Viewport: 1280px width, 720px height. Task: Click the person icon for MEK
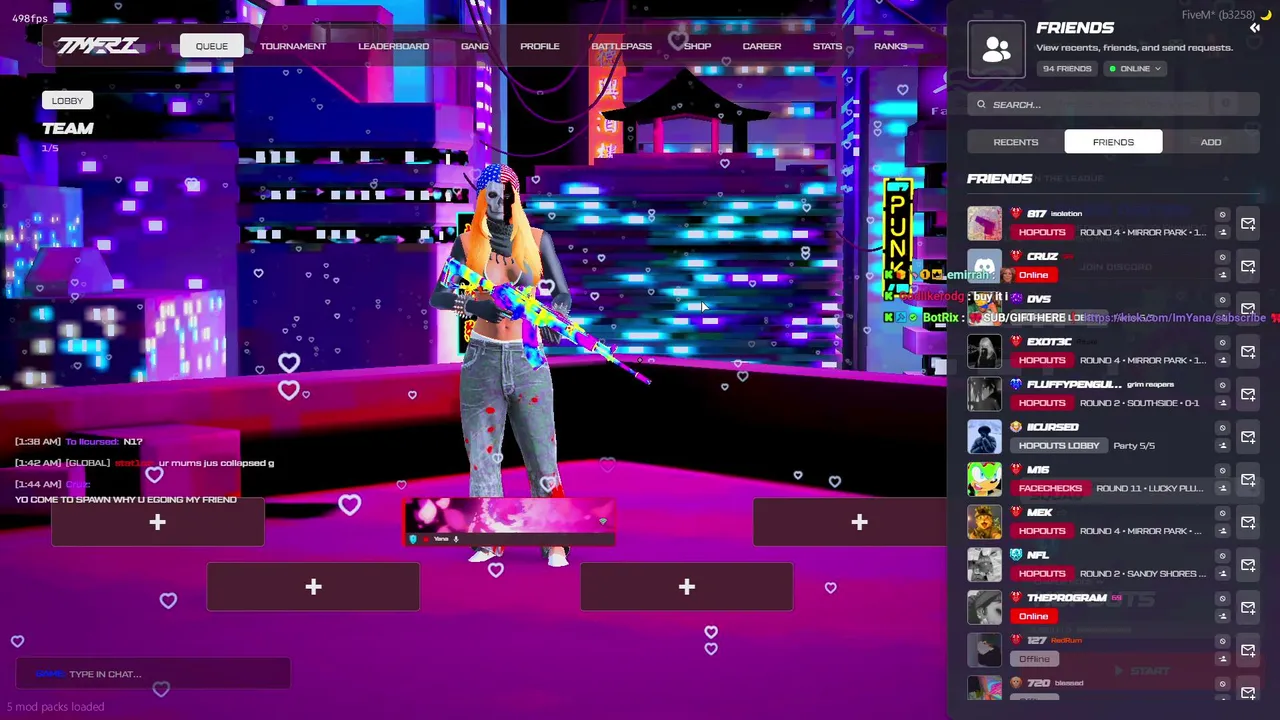(x=1222, y=531)
